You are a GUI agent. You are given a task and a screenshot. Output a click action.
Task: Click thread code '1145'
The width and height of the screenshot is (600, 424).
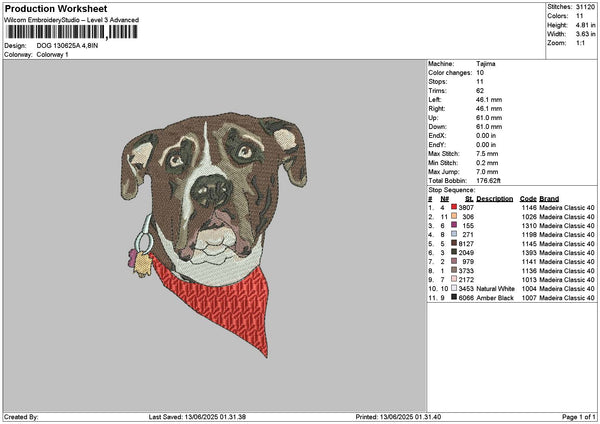(529, 244)
